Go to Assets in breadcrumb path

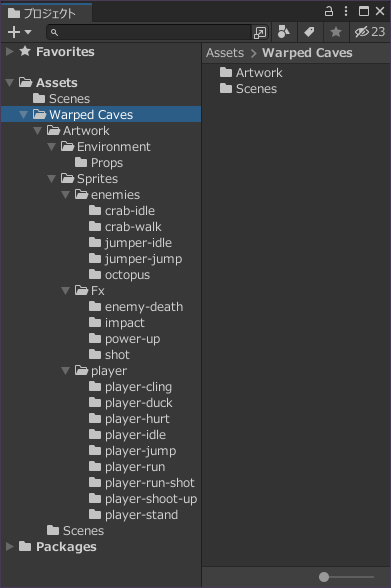pos(225,53)
